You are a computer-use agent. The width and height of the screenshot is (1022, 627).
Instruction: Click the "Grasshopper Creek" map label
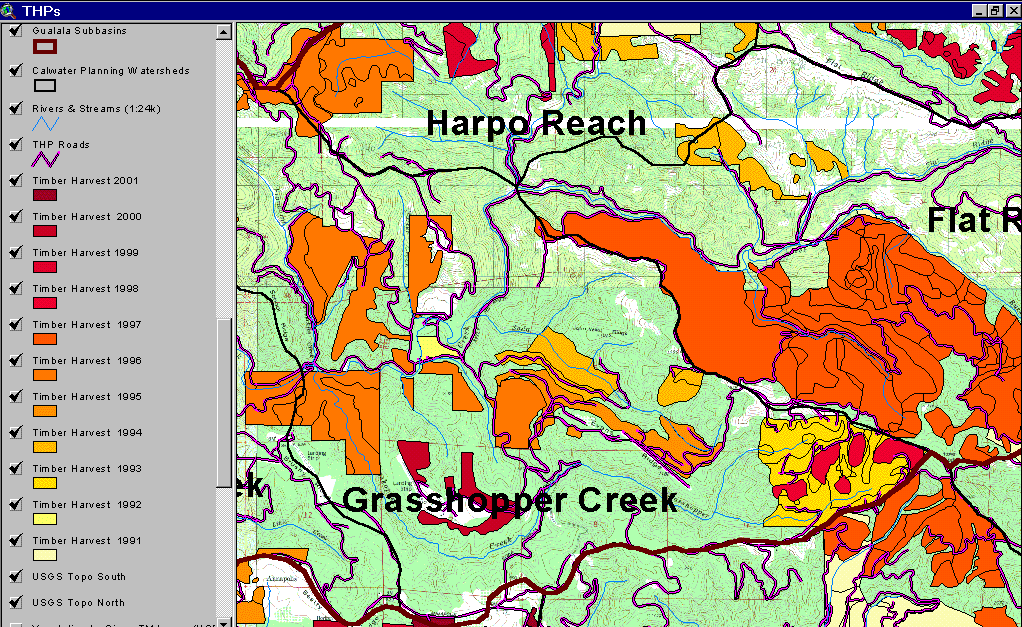510,501
